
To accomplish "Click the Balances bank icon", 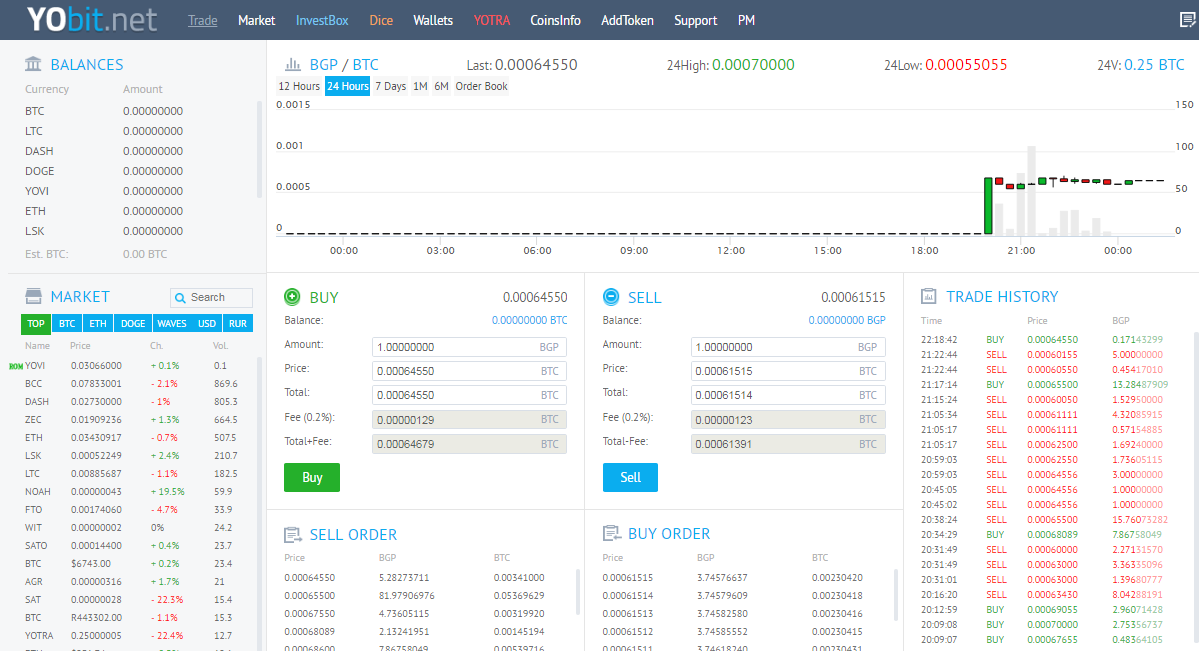I will (x=33, y=63).
